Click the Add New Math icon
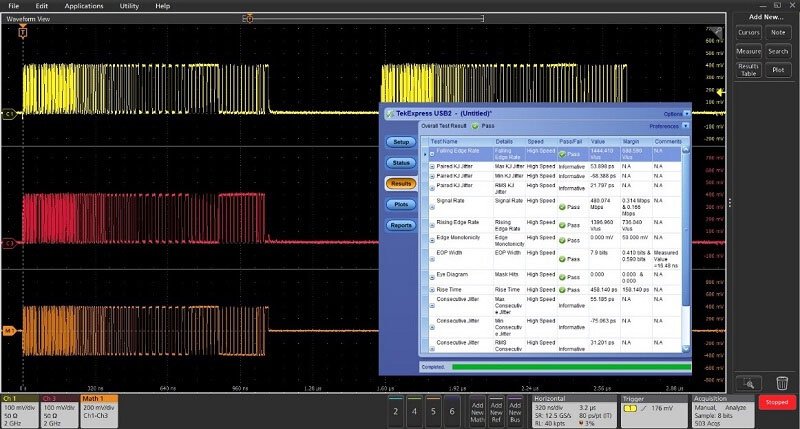Screen dimensions: 800x429 [475, 411]
